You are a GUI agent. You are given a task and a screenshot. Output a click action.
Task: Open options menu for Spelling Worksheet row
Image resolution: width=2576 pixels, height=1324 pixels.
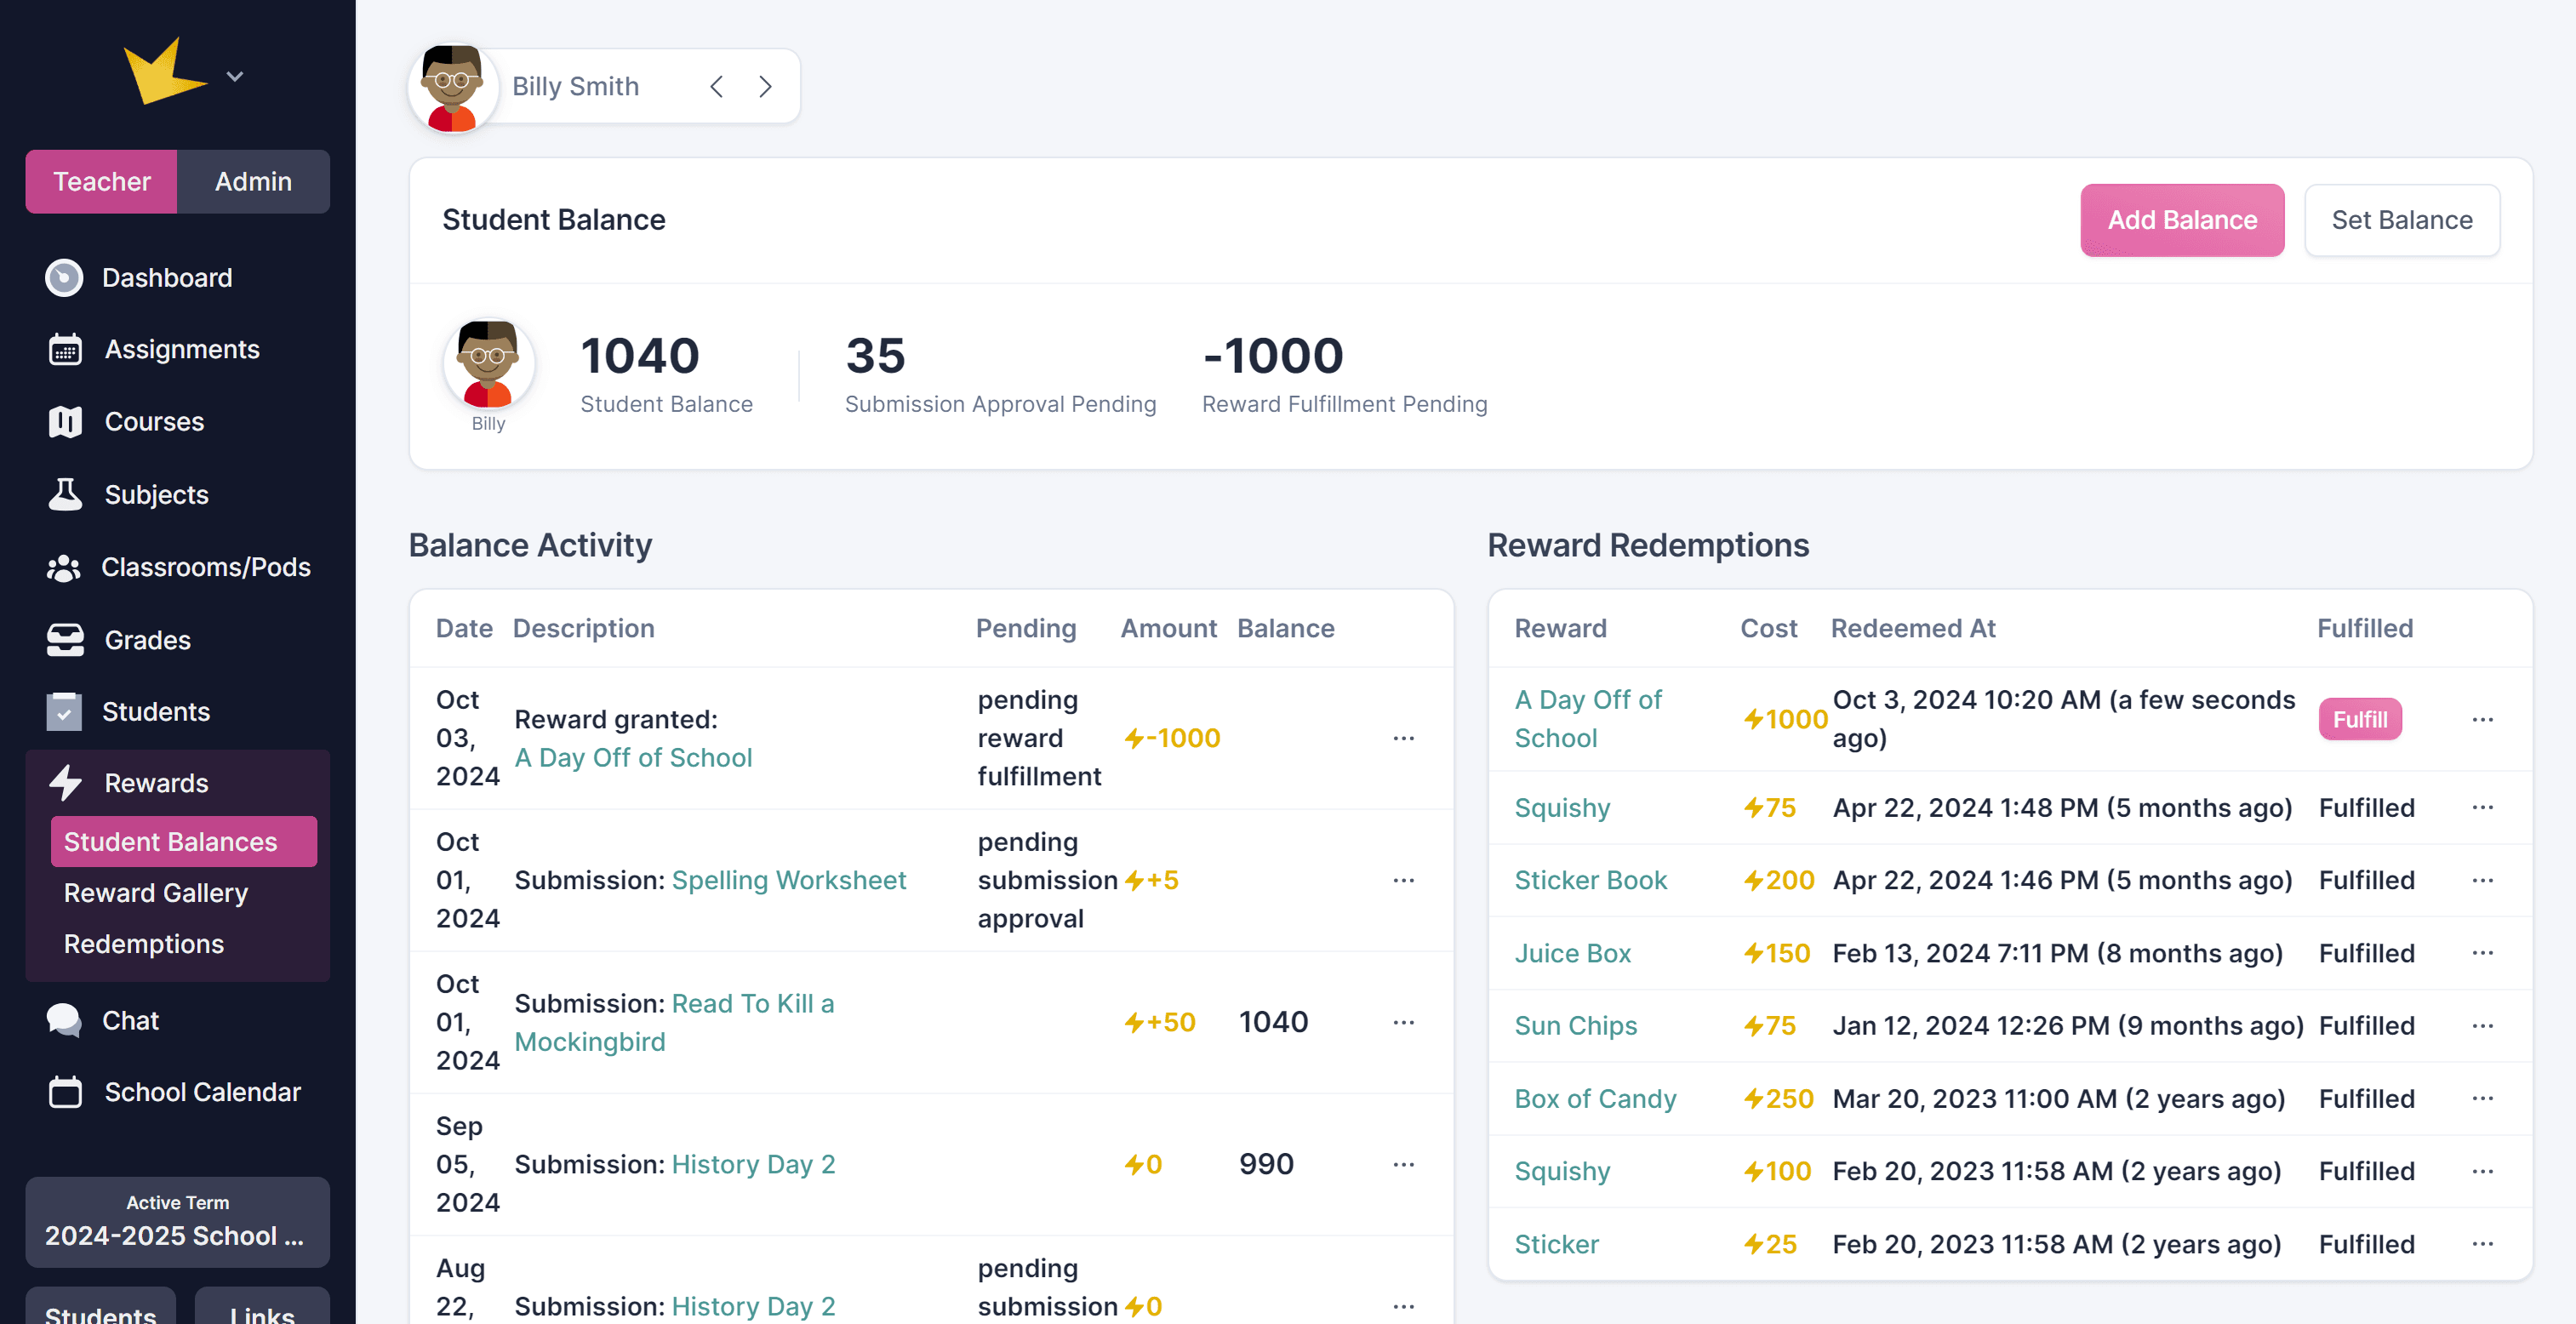tap(1403, 880)
